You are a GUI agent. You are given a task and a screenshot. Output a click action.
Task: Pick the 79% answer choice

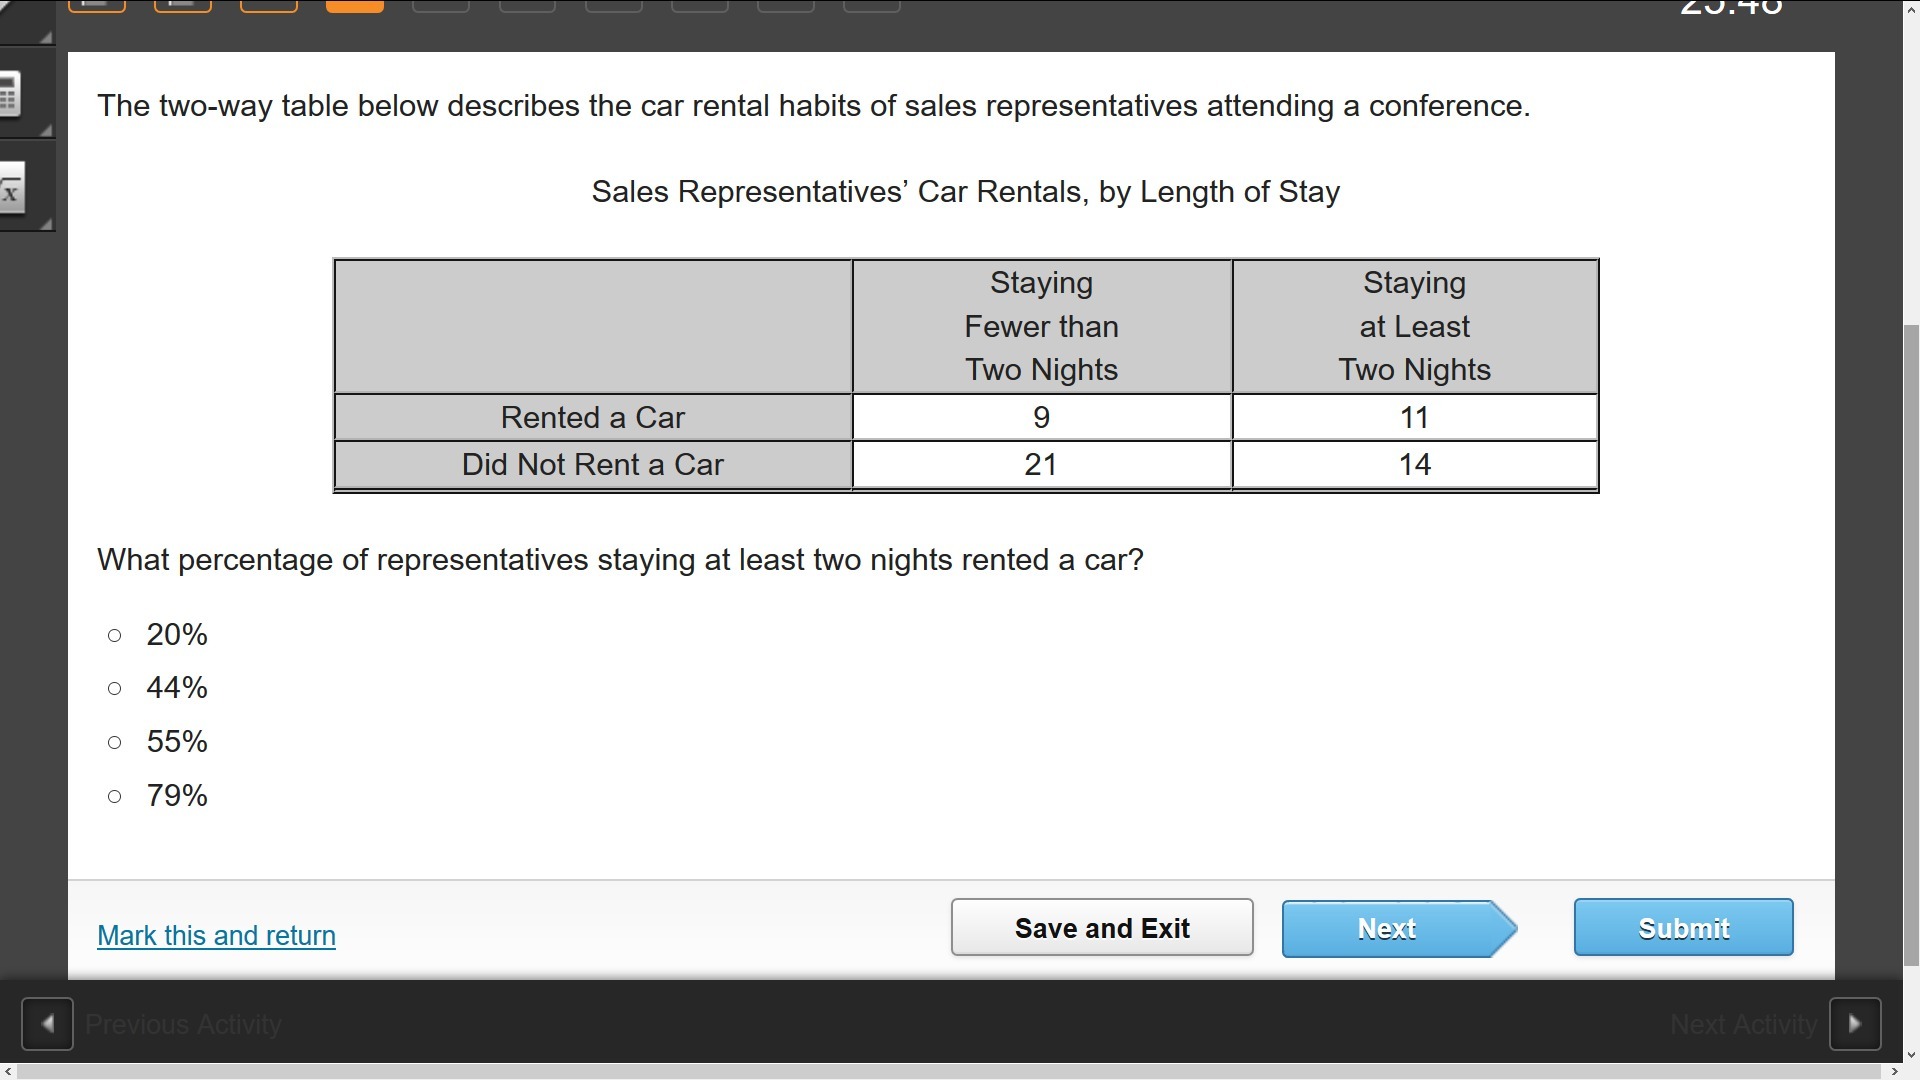(x=115, y=796)
